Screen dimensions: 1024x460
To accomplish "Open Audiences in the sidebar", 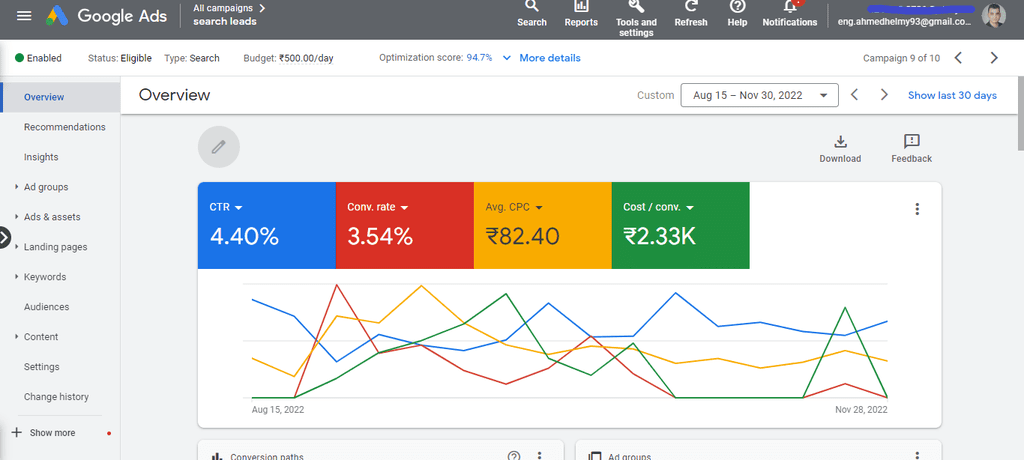I will [x=46, y=306].
